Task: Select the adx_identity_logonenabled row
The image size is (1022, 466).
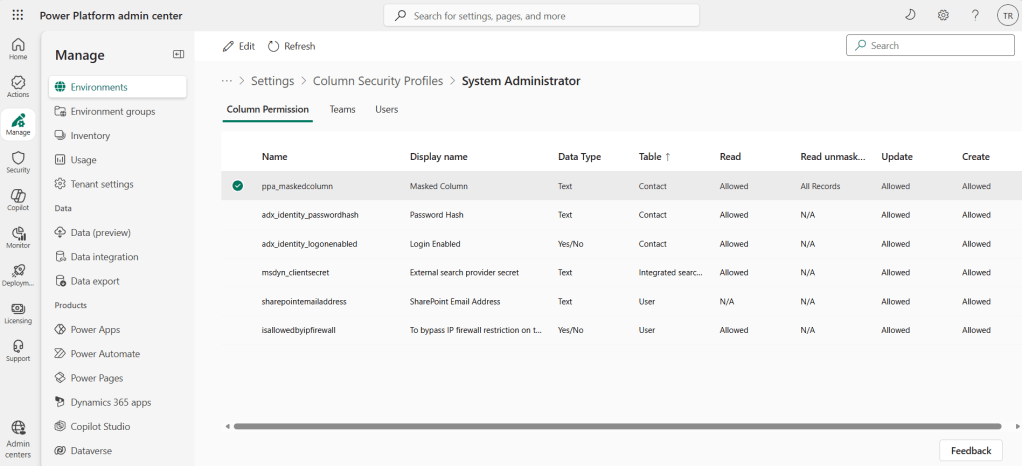Action: click(x=621, y=244)
